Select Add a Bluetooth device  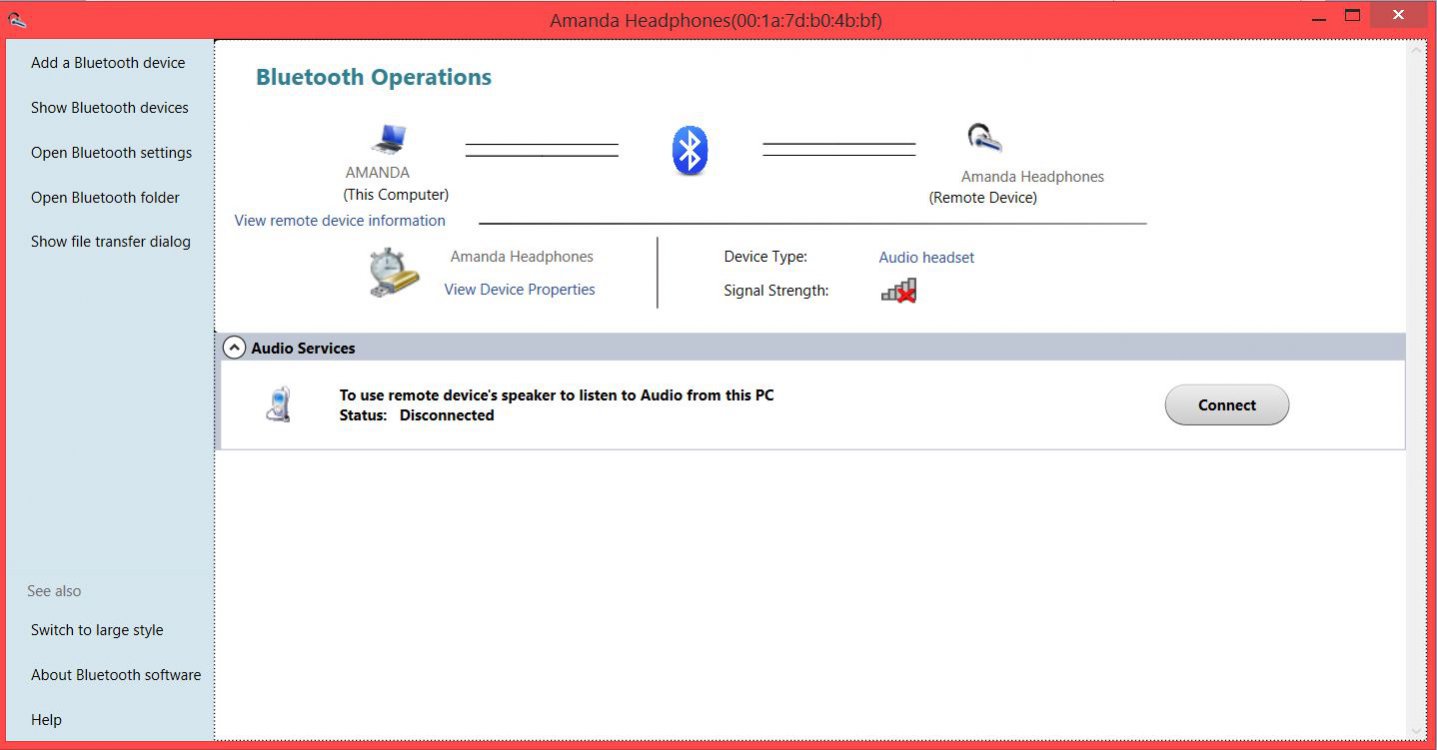pyautogui.click(x=108, y=62)
